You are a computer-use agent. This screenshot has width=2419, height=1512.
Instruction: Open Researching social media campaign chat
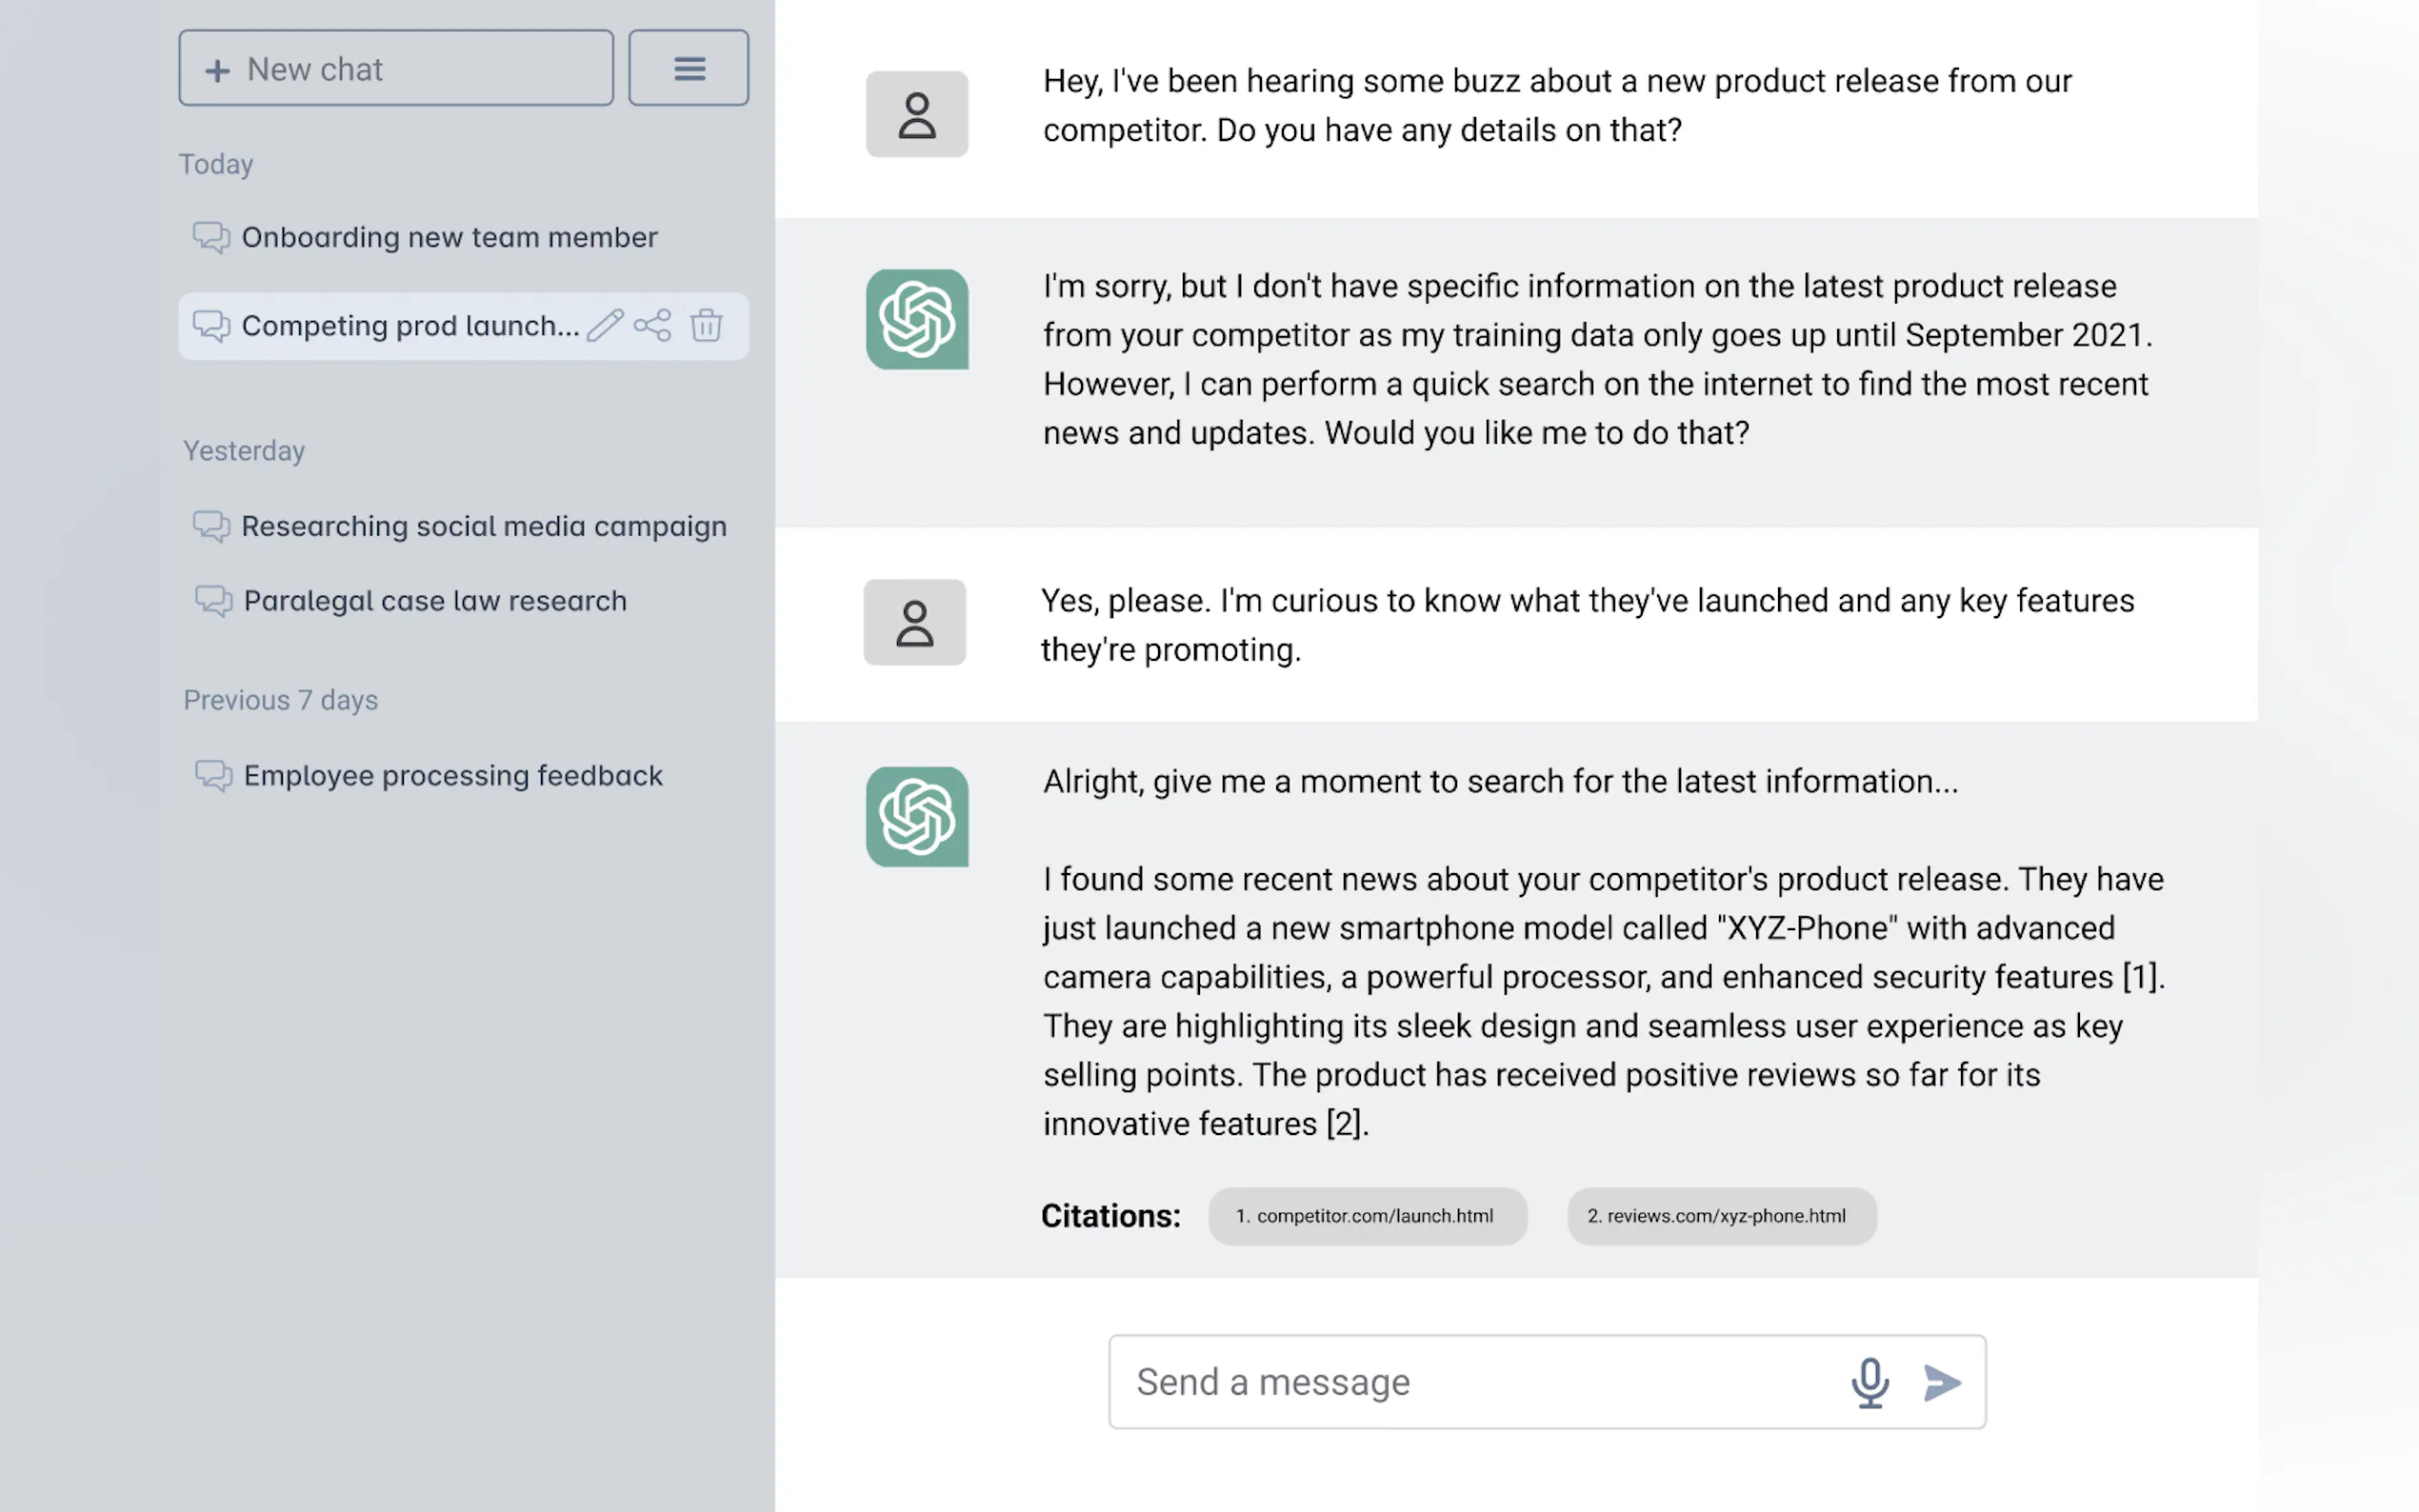pos(483,526)
